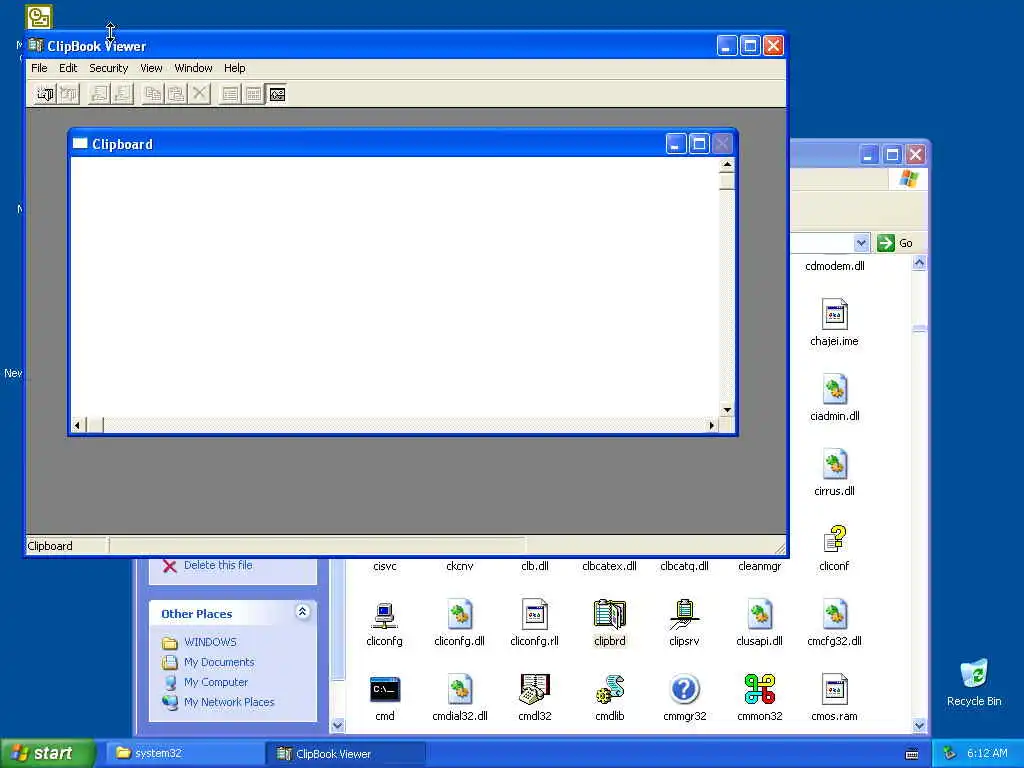Click the system32 file list down scroll arrow
Screen dimensions: 1024x768
point(919,725)
